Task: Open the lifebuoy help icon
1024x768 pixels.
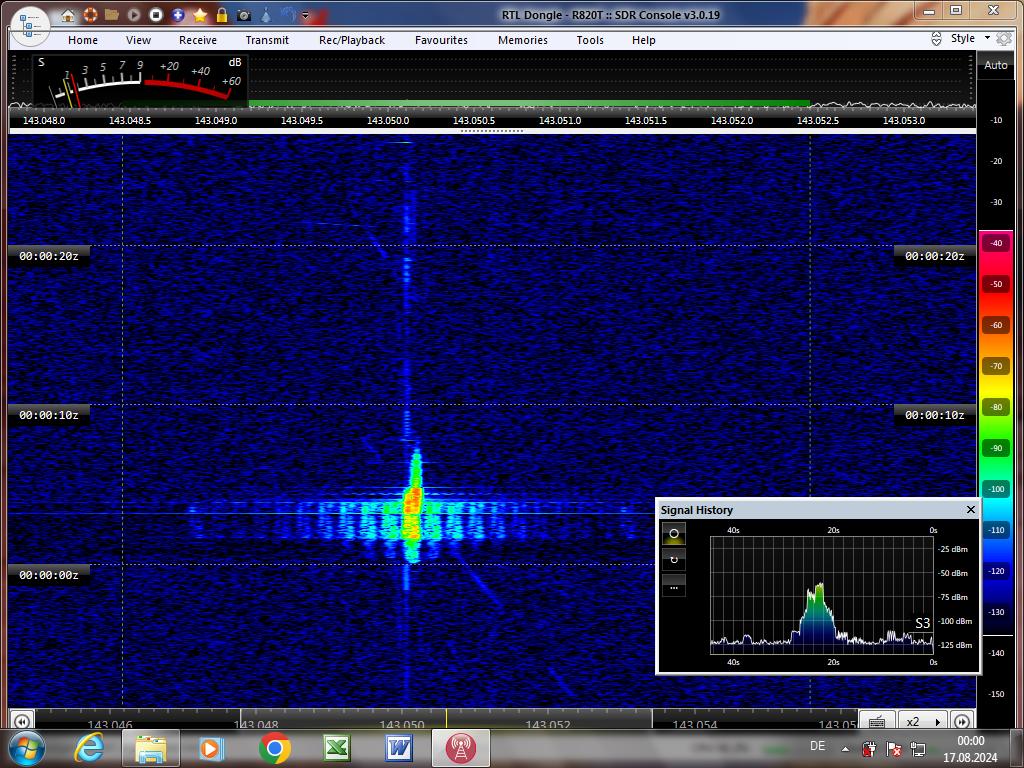Action: (90, 15)
